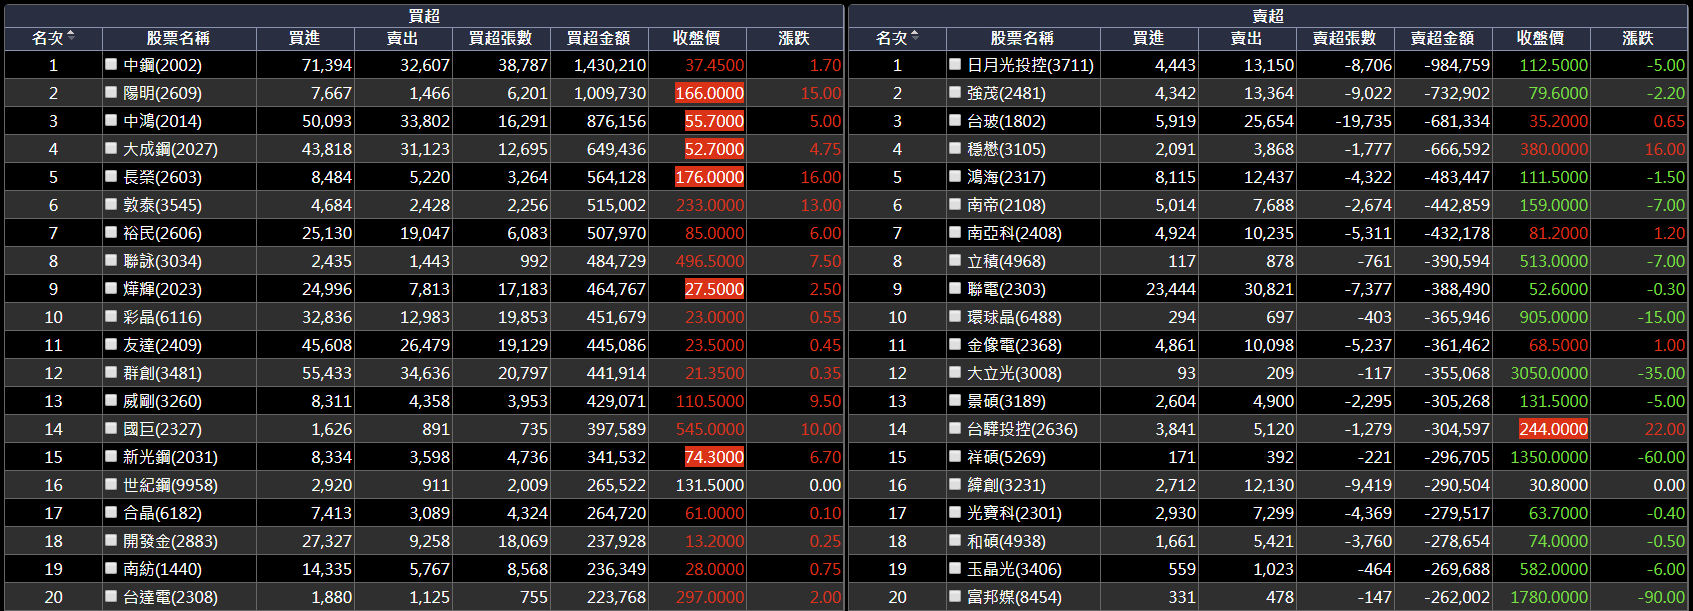Sort 買超 table by 股票名稱 header
The height and width of the screenshot is (611, 1693).
tap(179, 38)
